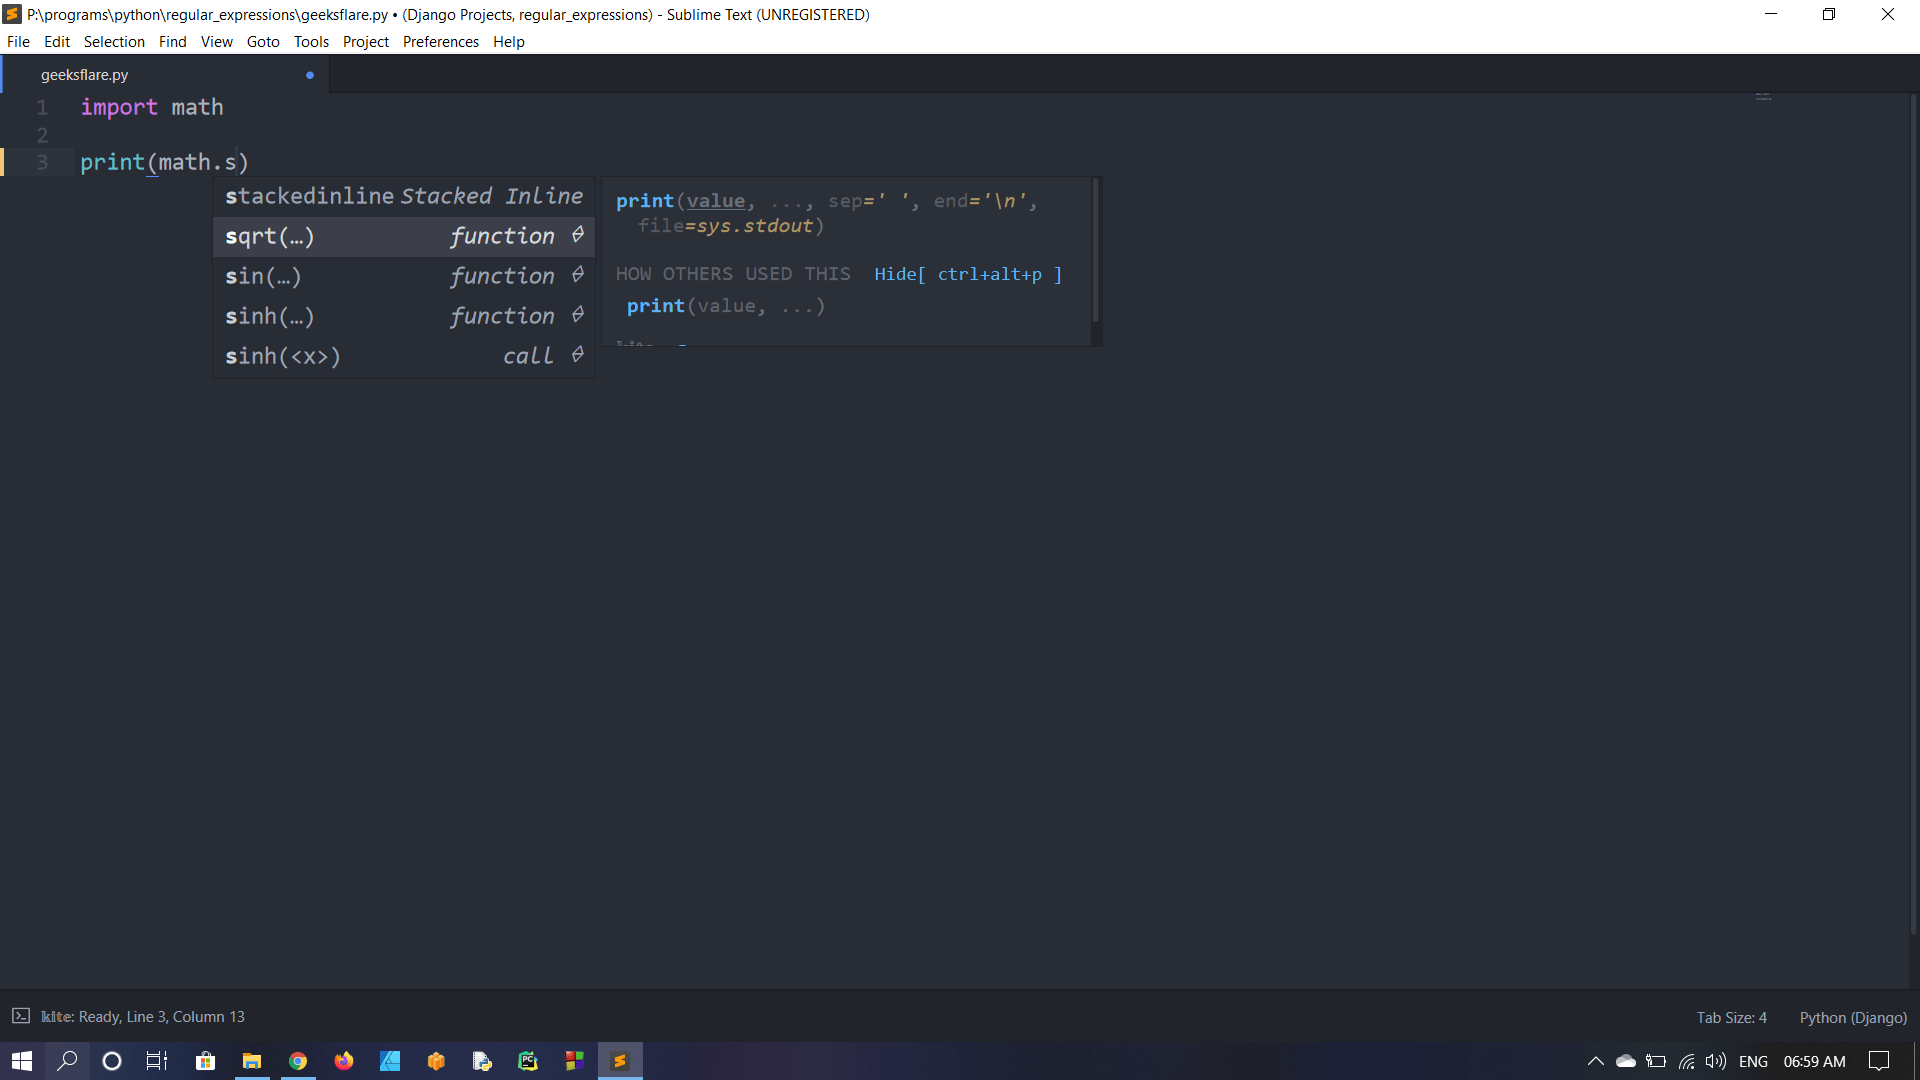Image resolution: width=1920 pixels, height=1080 pixels.
Task: Click the Sublime Text taskbar icon
Action: (x=620, y=1061)
